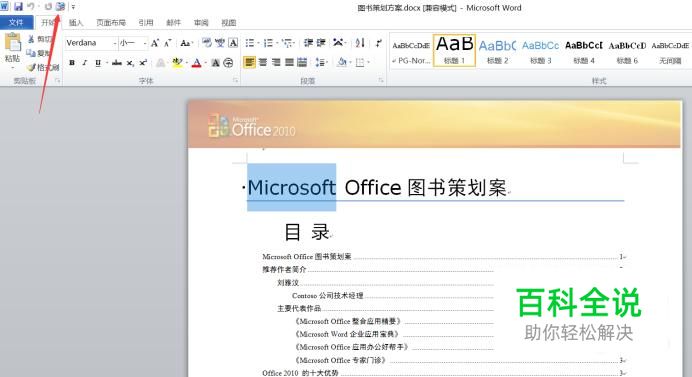Toggle Align Text Left
Viewport: 692px width, 377px height.
tap(249, 62)
